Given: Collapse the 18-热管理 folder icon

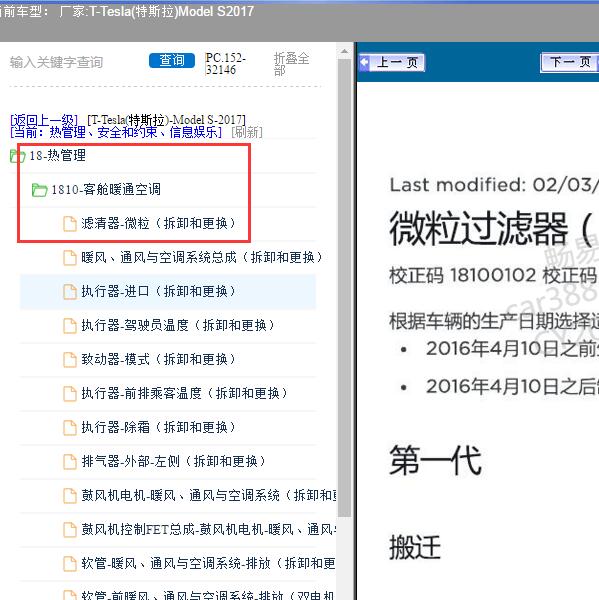Looking at the screenshot, I should coord(17,156).
